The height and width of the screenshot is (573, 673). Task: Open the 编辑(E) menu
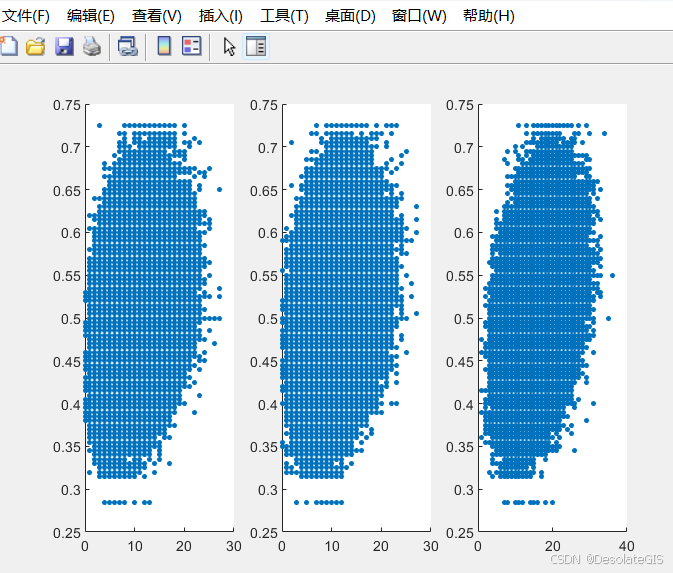click(91, 16)
